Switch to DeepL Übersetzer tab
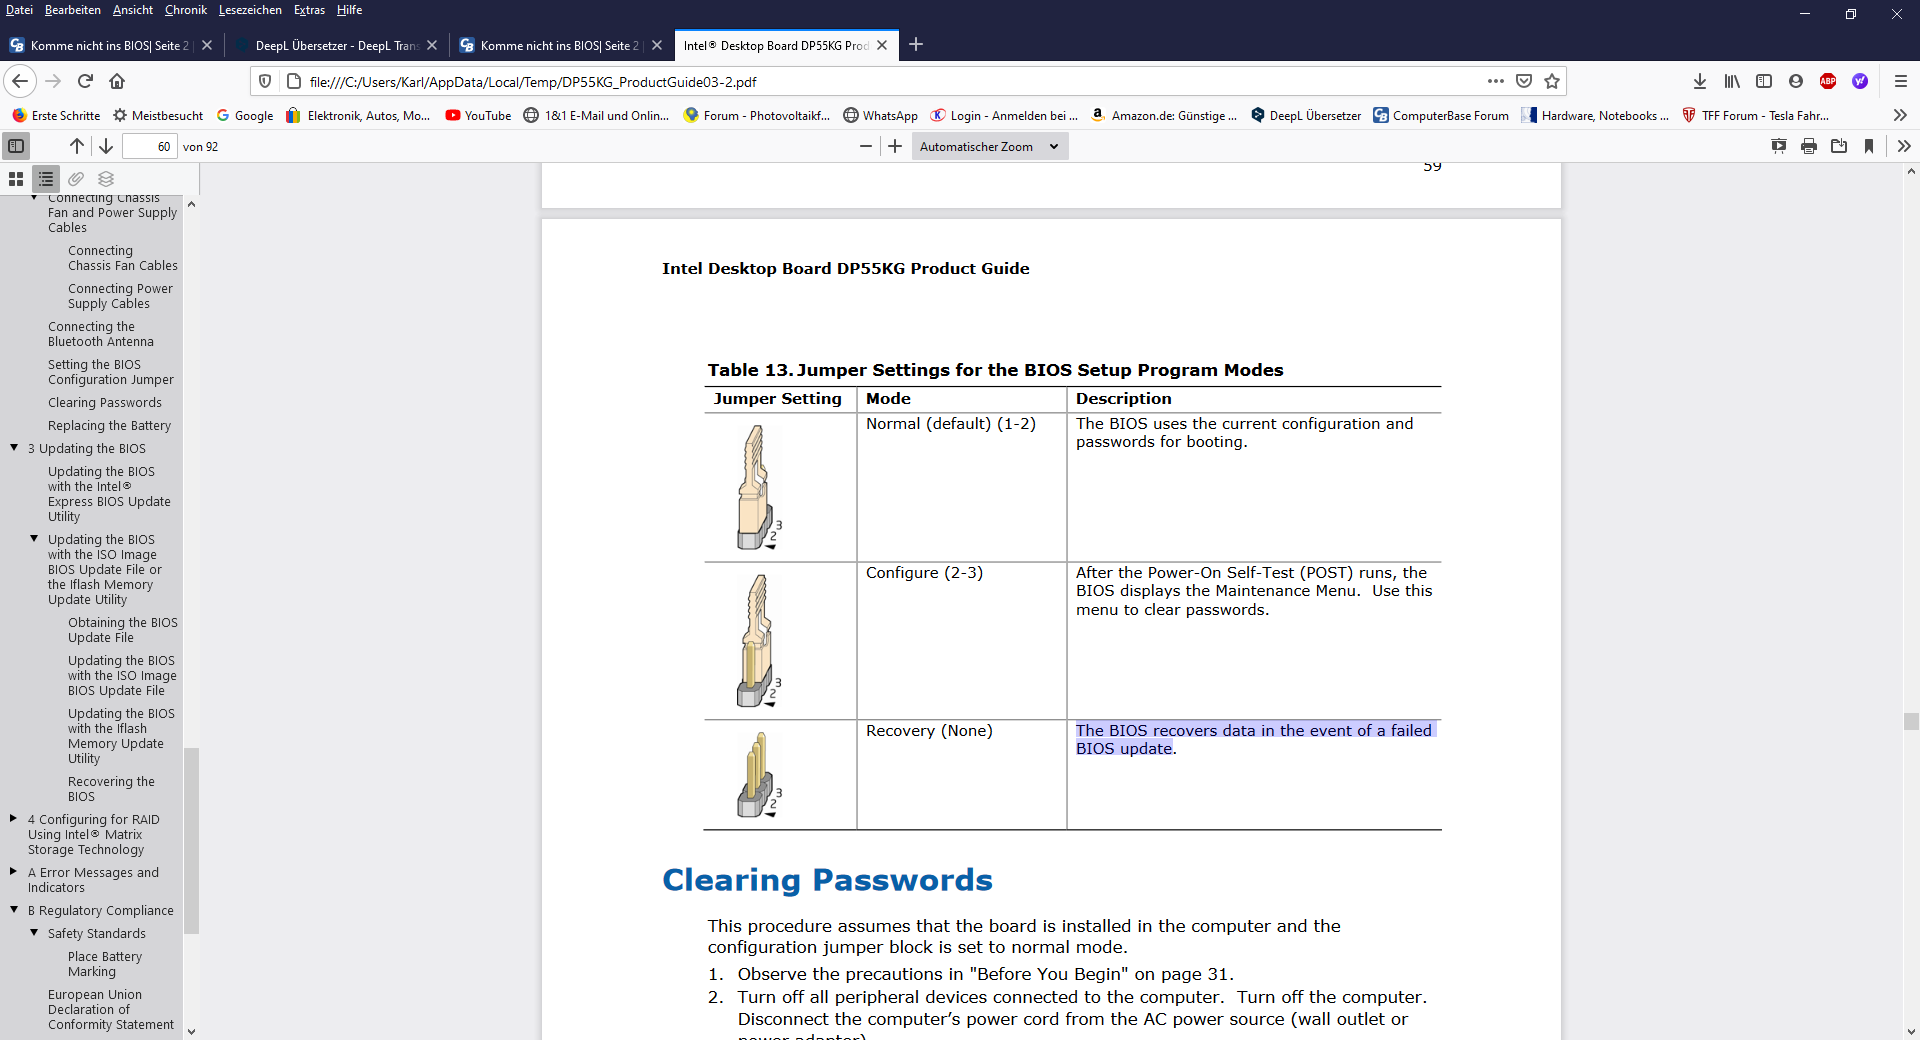This screenshot has height=1040, width=1920. point(336,45)
